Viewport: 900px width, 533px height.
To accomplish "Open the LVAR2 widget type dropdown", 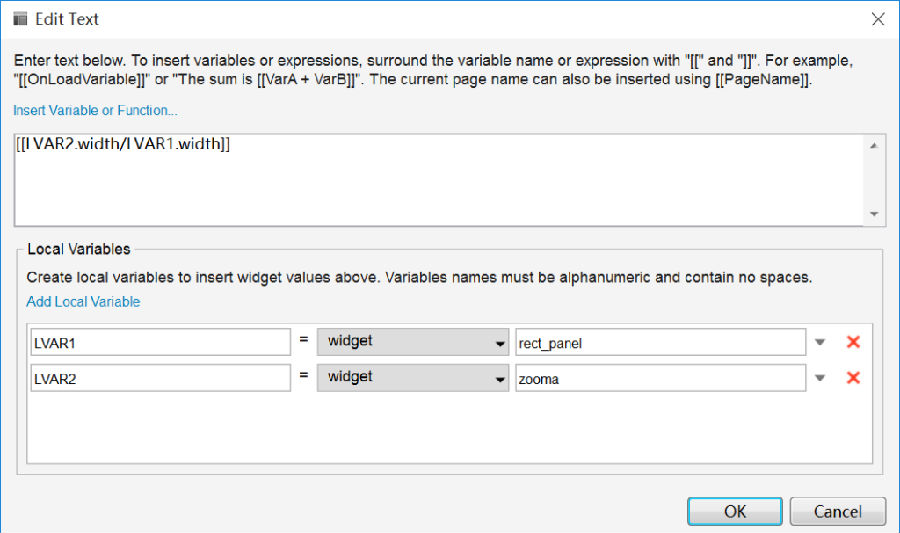I will point(413,378).
